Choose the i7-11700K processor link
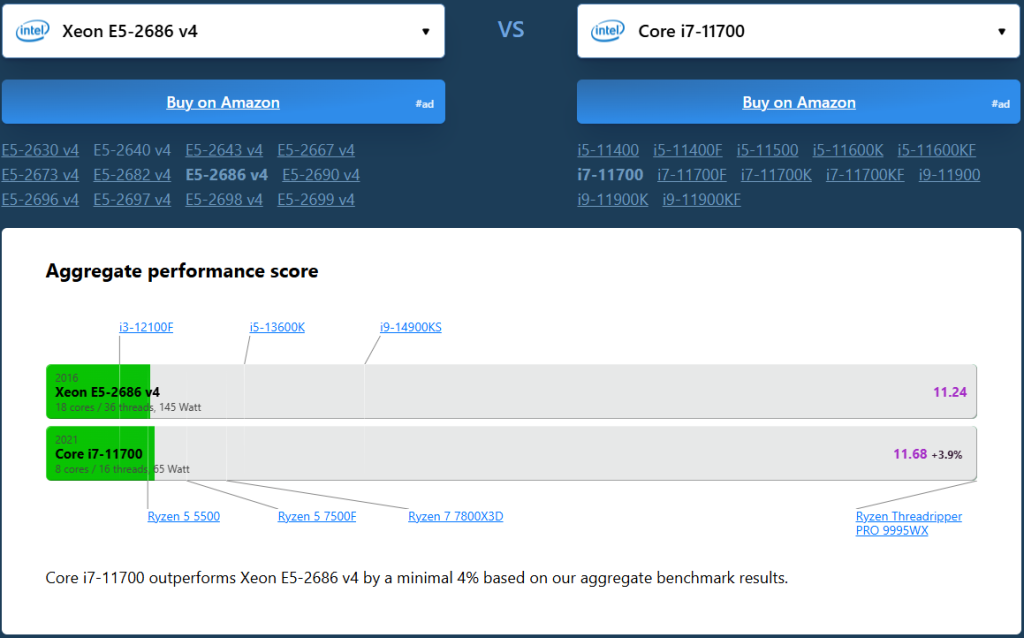The width and height of the screenshot is (1024, 638). point(776,175)
